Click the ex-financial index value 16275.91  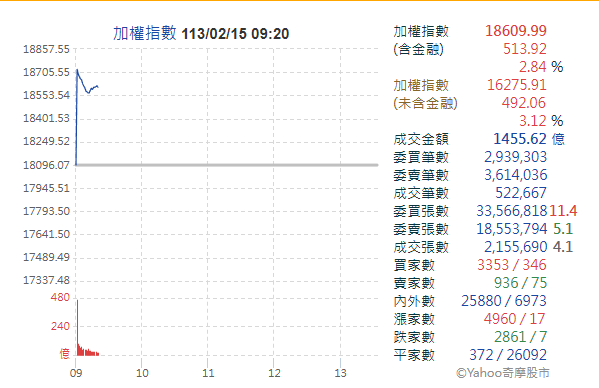point(517,85)
